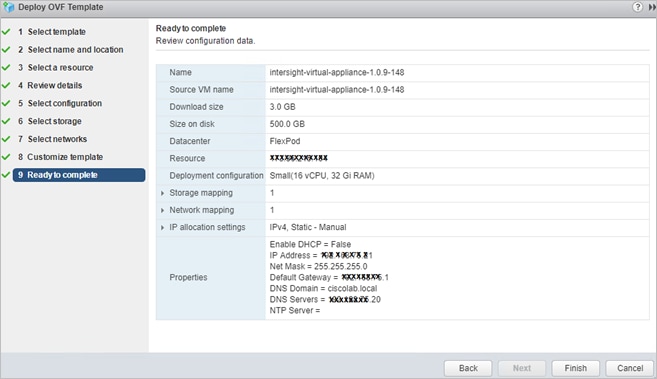Go to step 5 Select configuration
The image size is (657, 379).
[60, 103]
